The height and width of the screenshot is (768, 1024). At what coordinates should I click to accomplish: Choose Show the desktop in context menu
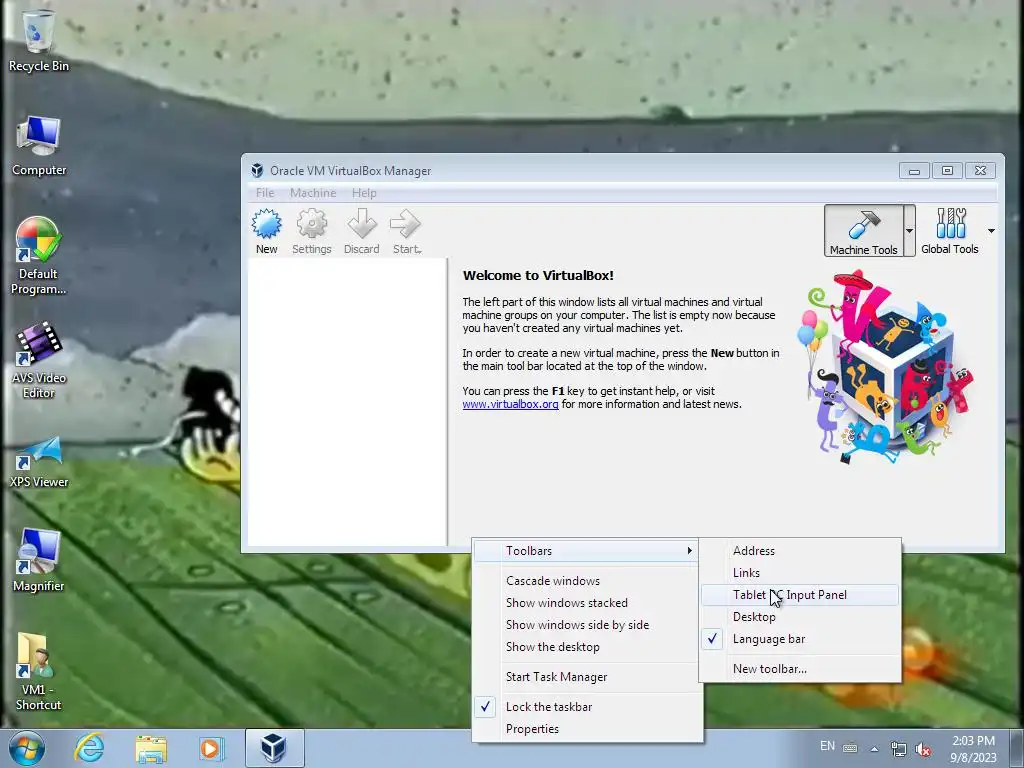pos(587,647)
